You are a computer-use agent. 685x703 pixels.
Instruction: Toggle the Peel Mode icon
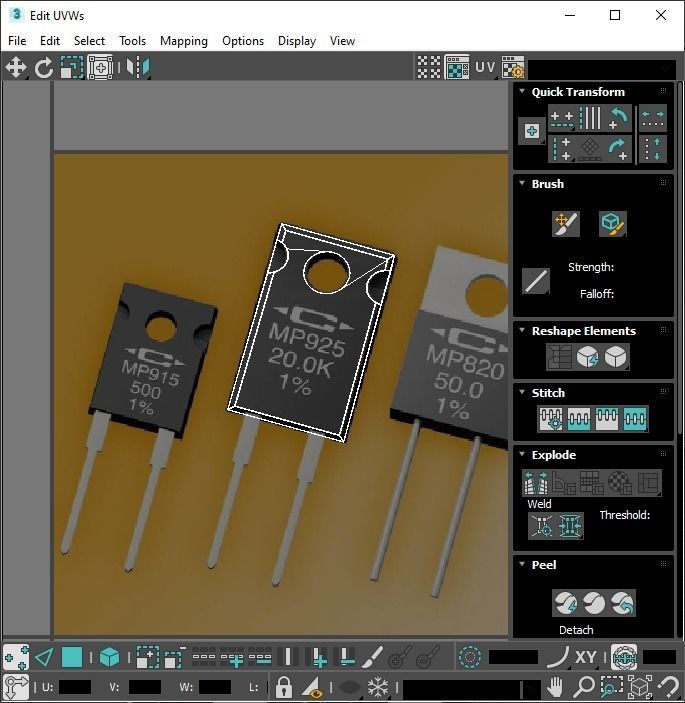594,603
